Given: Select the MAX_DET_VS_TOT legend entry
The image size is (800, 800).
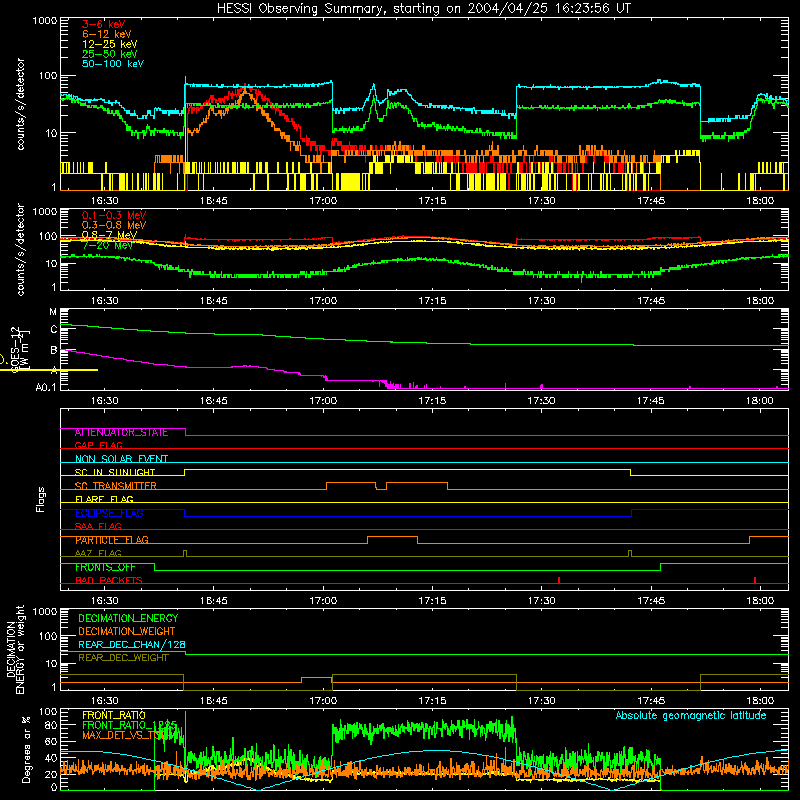Looking at the screenshot, I should click(125, 735).
